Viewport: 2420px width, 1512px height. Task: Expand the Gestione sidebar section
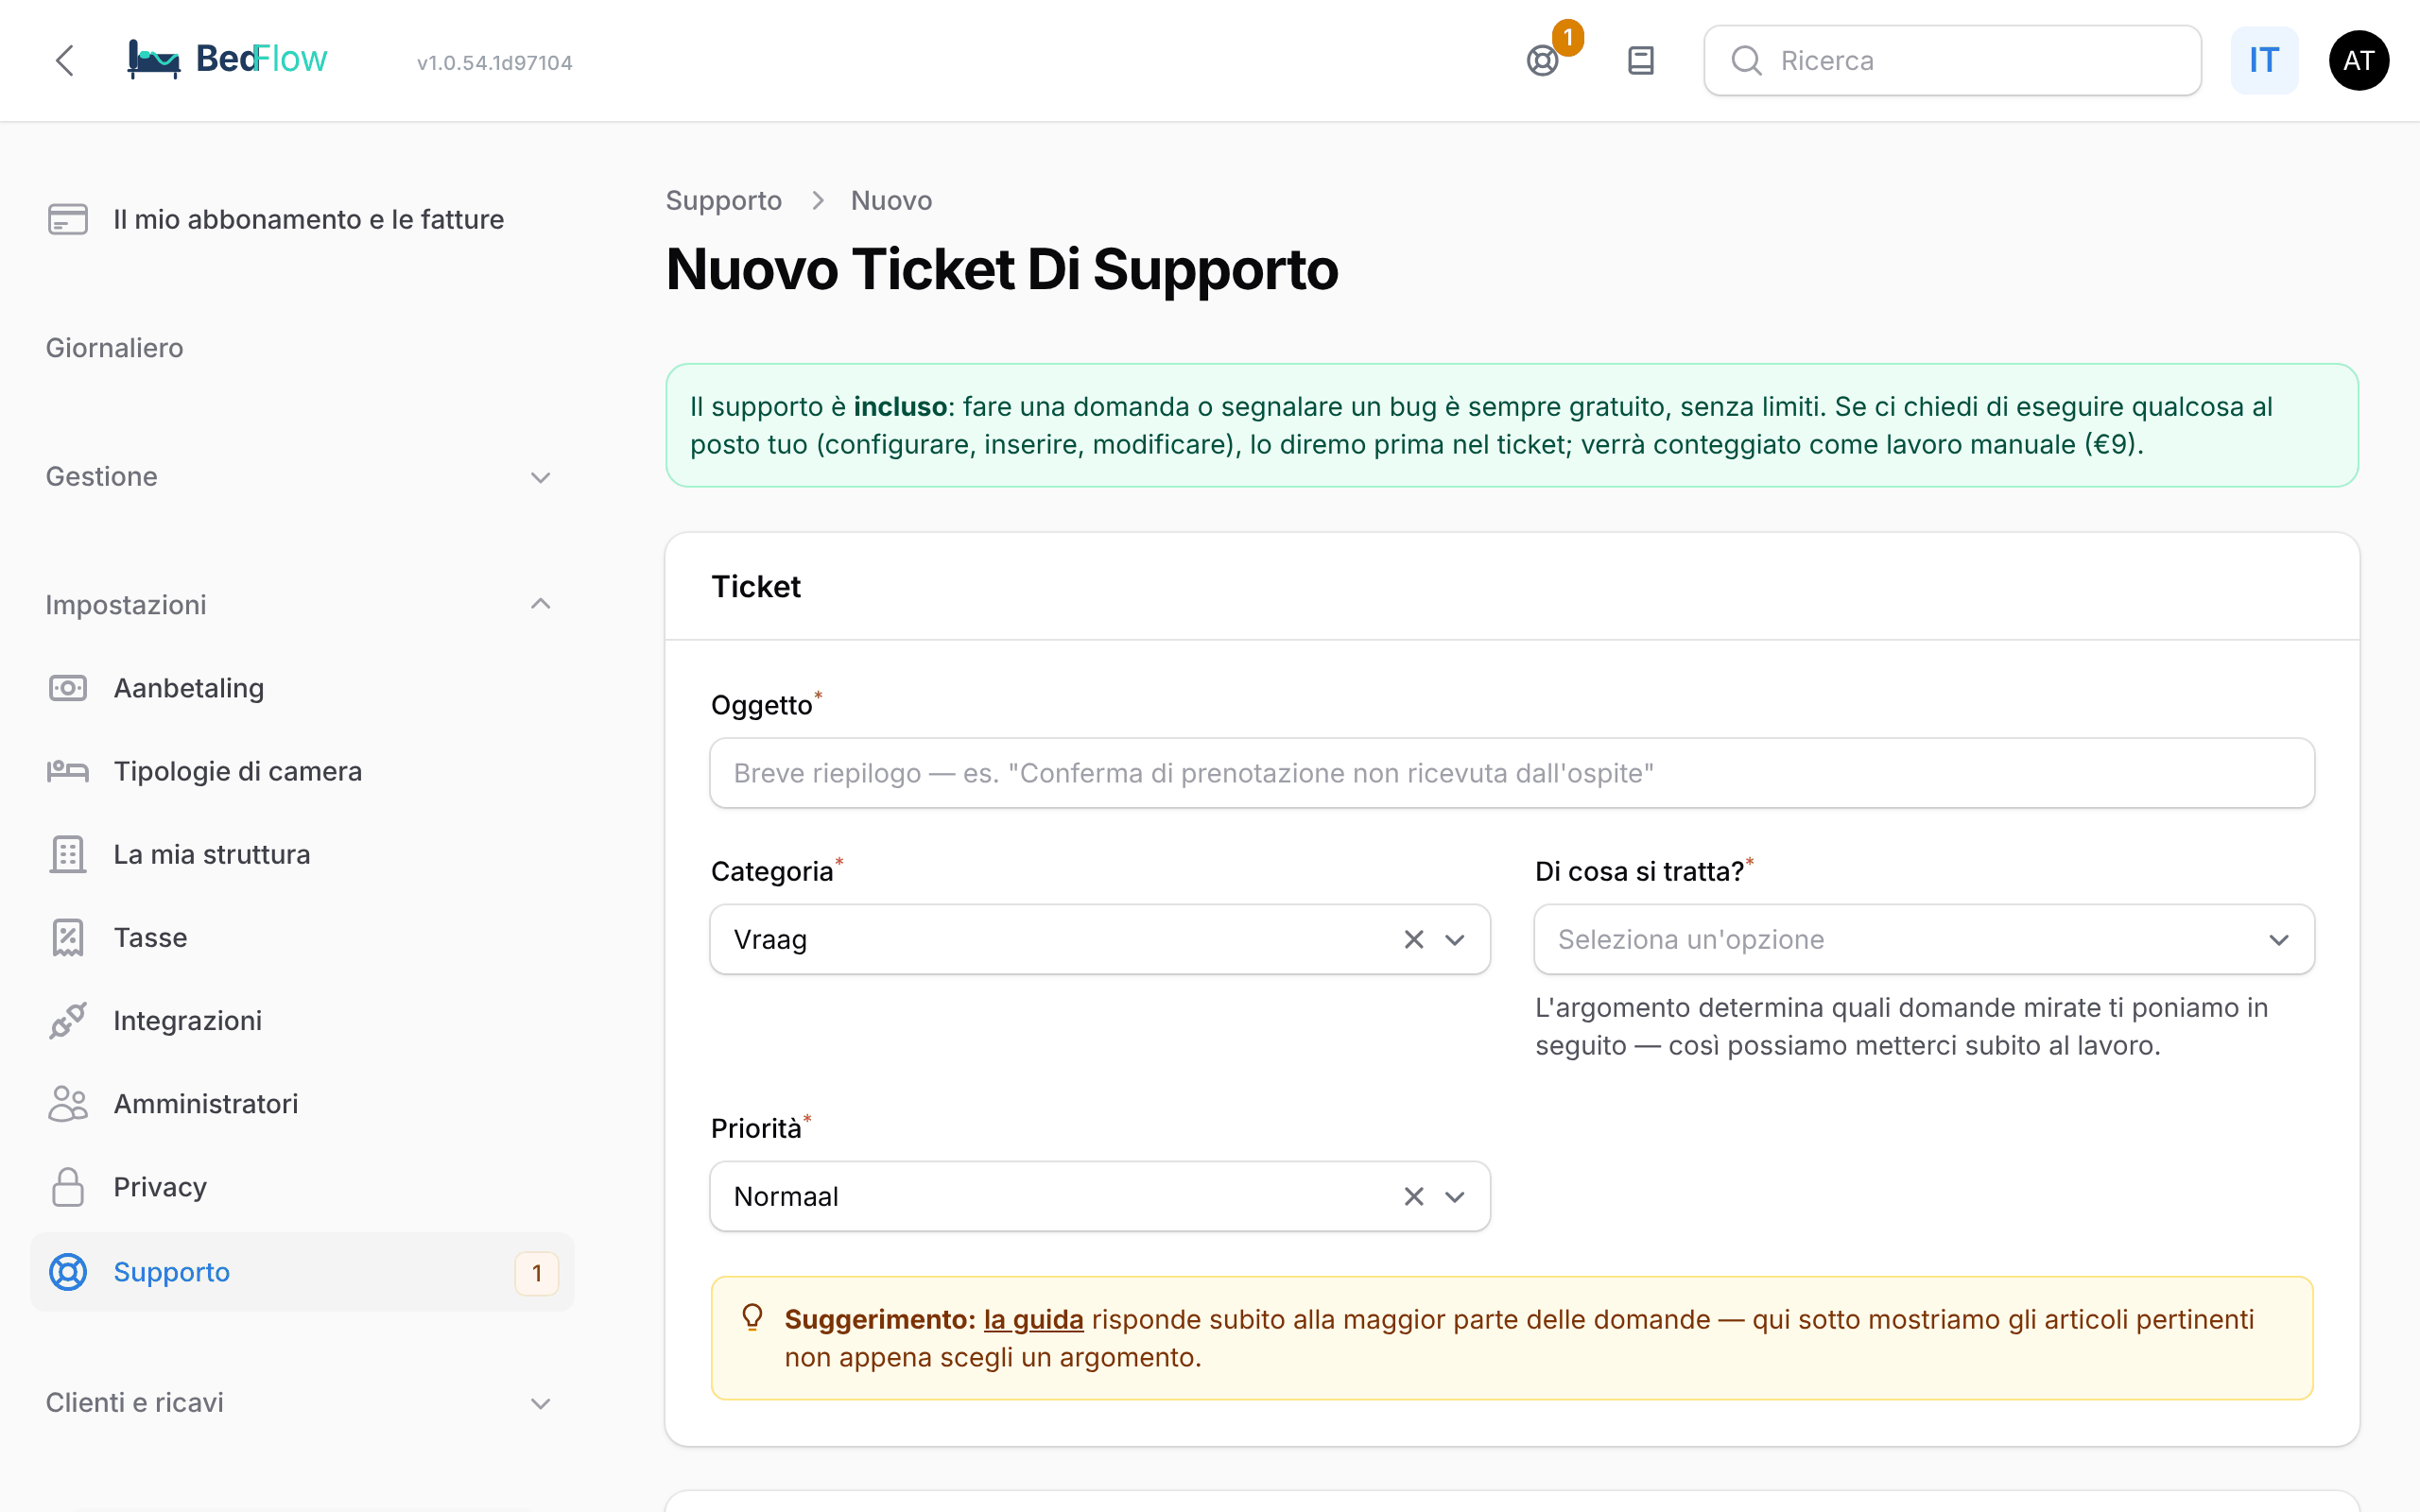pos(300,476)
